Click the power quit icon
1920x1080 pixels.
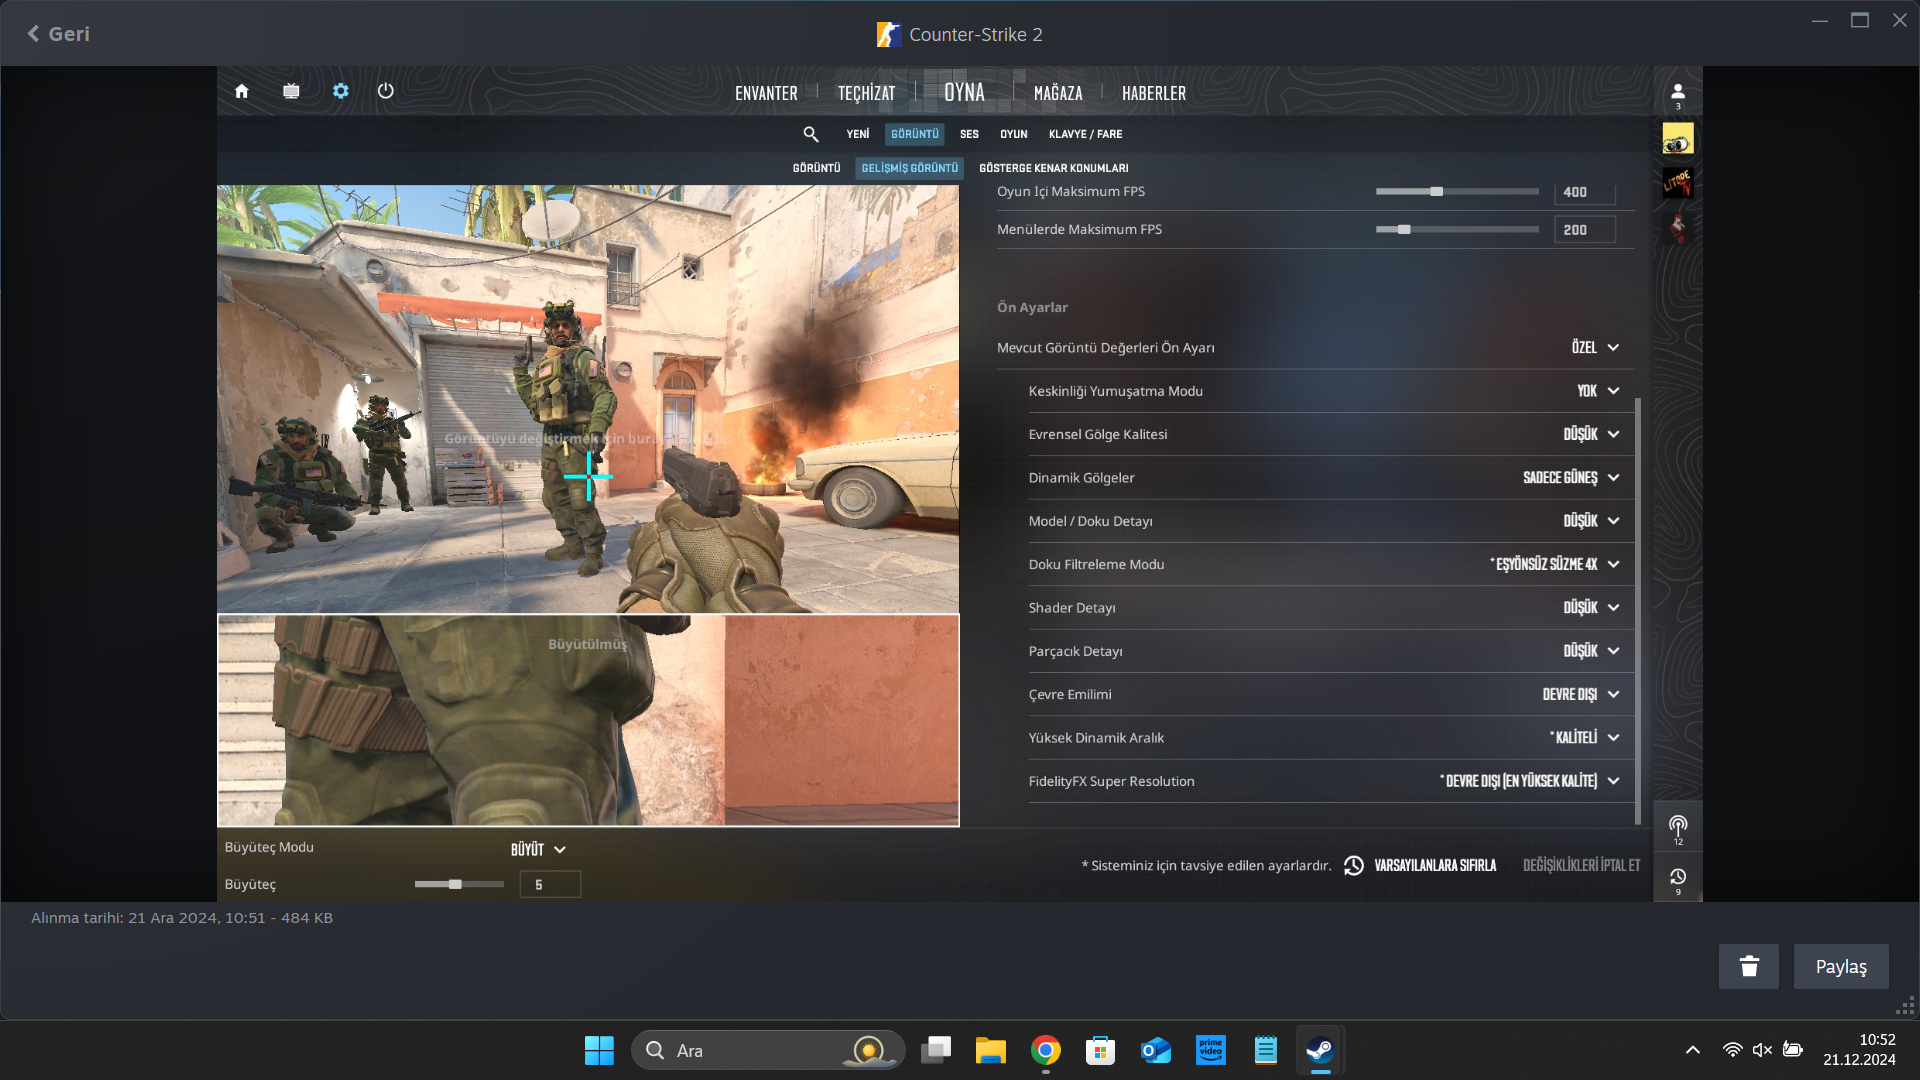click(x=386, y=91)
